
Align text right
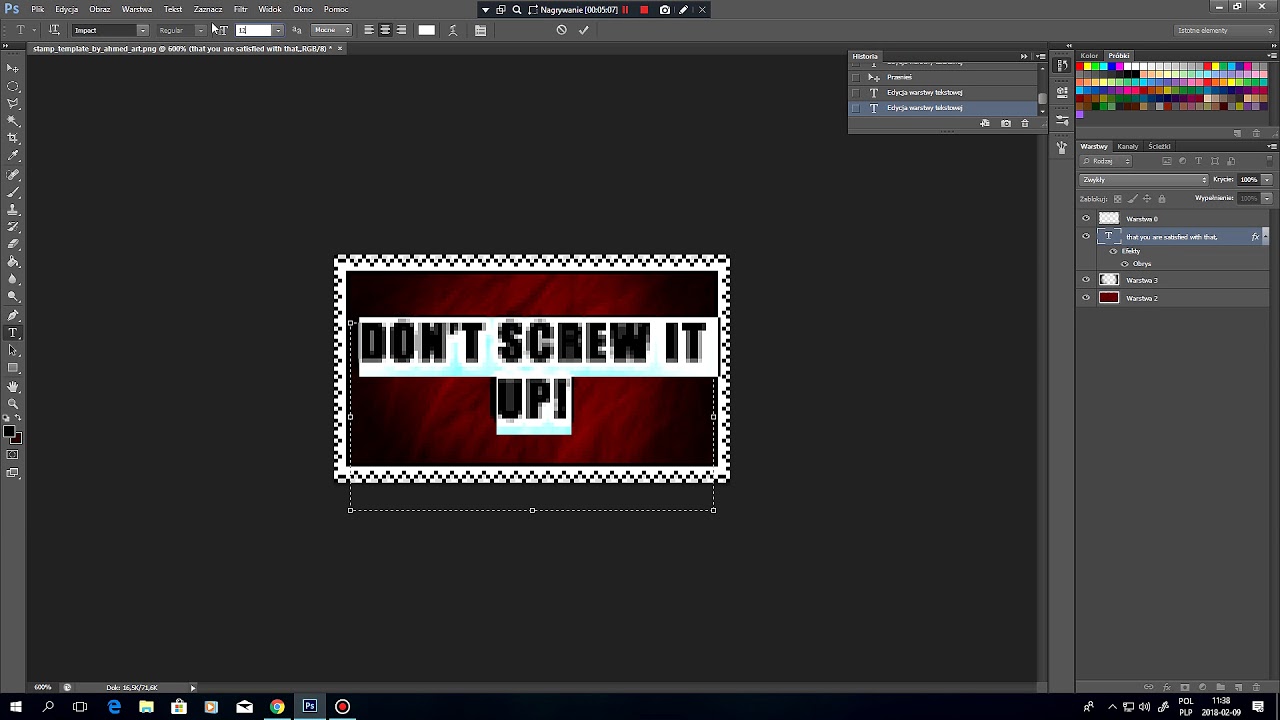(401, 30)
